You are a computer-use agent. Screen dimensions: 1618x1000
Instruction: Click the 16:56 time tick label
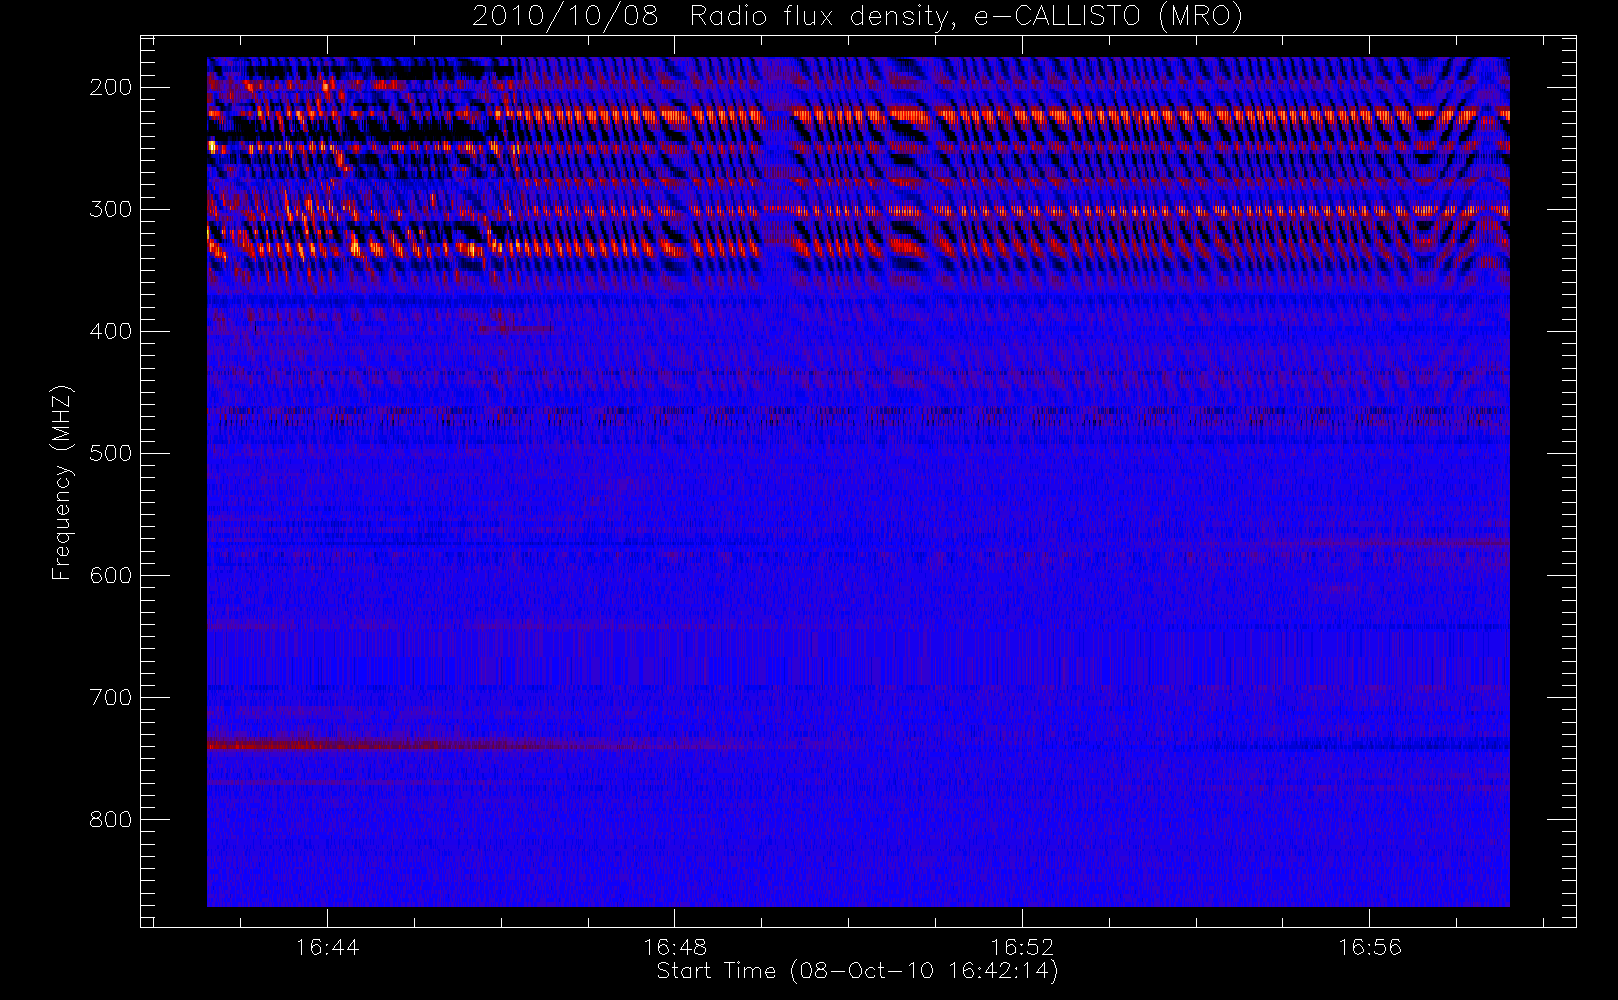click(1369, 947)
